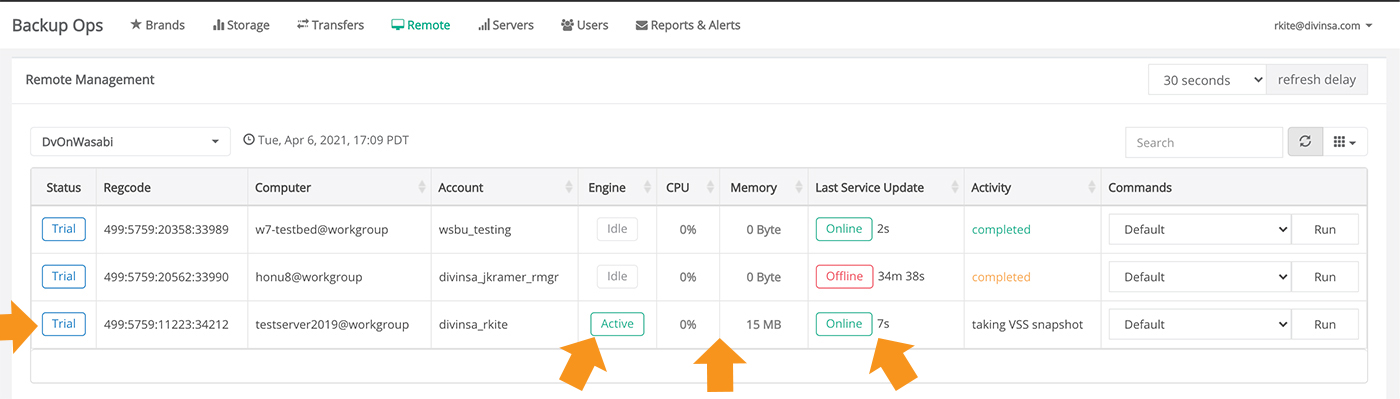Open the Servers section
The image size is (1400, 399).
pos(506,25)
